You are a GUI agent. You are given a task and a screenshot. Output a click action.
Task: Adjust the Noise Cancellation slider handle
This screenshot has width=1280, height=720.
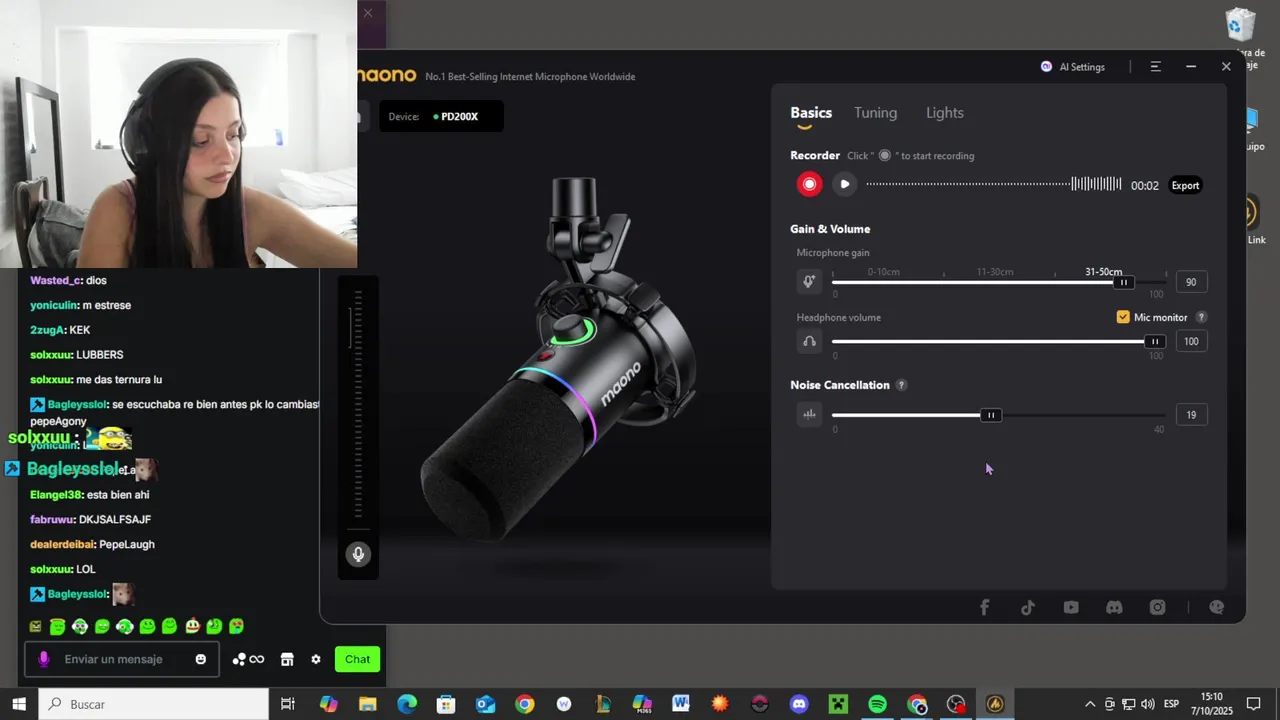991,415
